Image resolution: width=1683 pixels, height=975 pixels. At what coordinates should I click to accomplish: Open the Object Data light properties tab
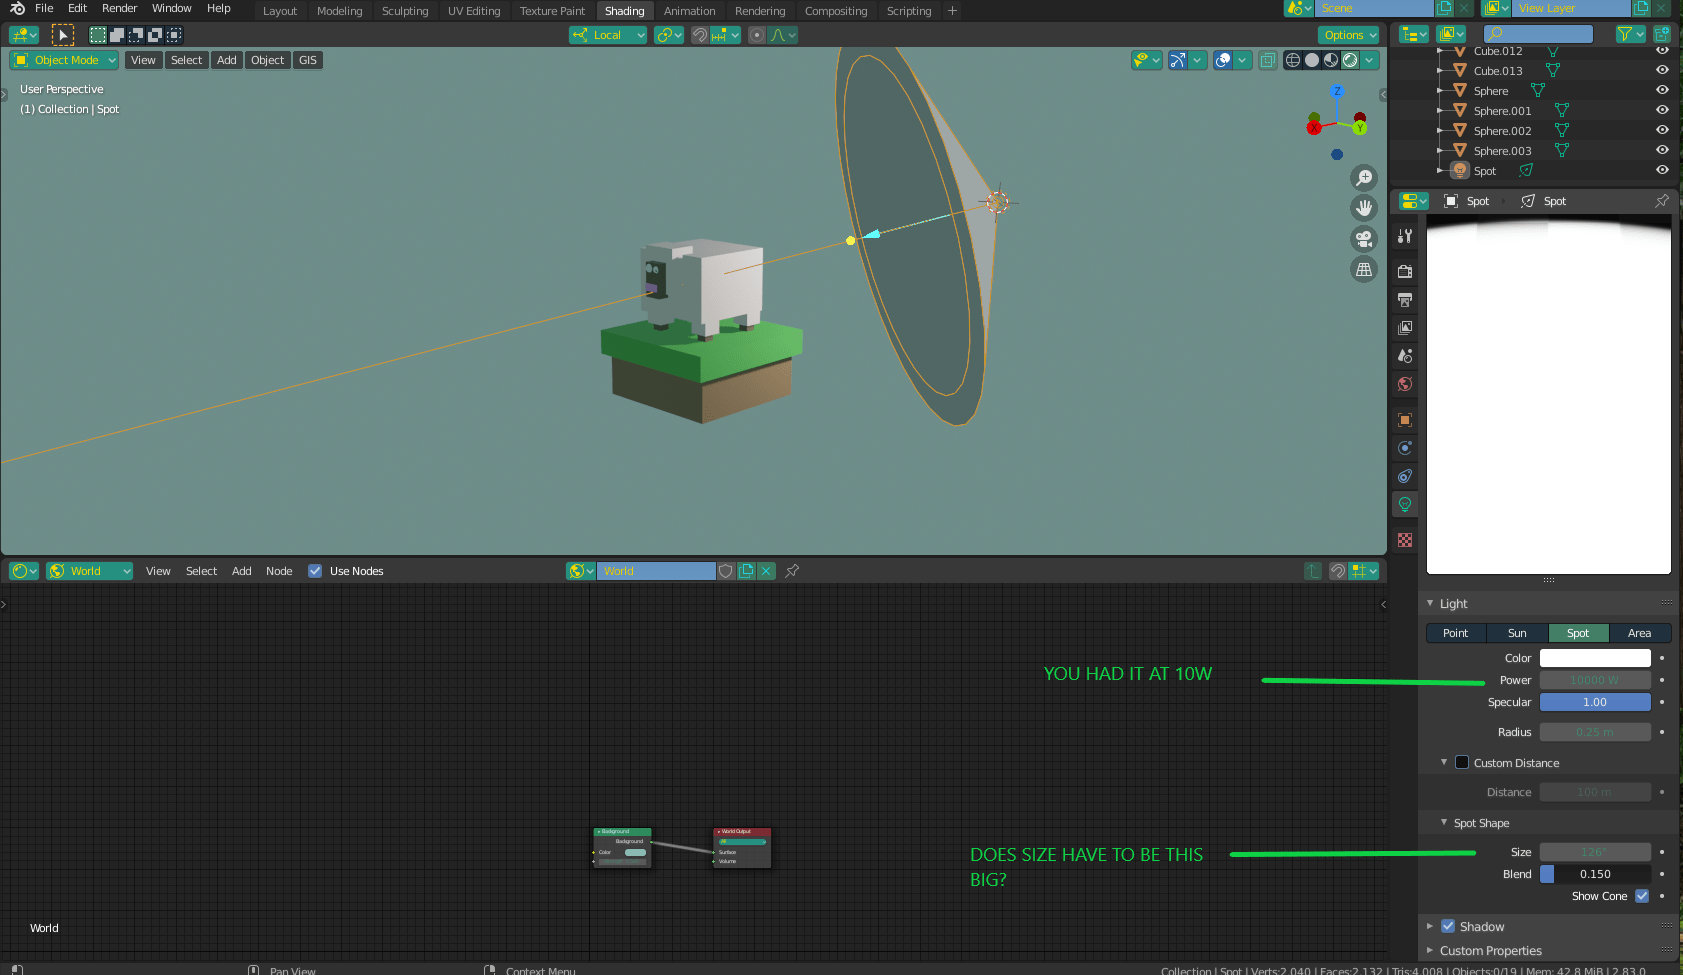[1405, 504]
